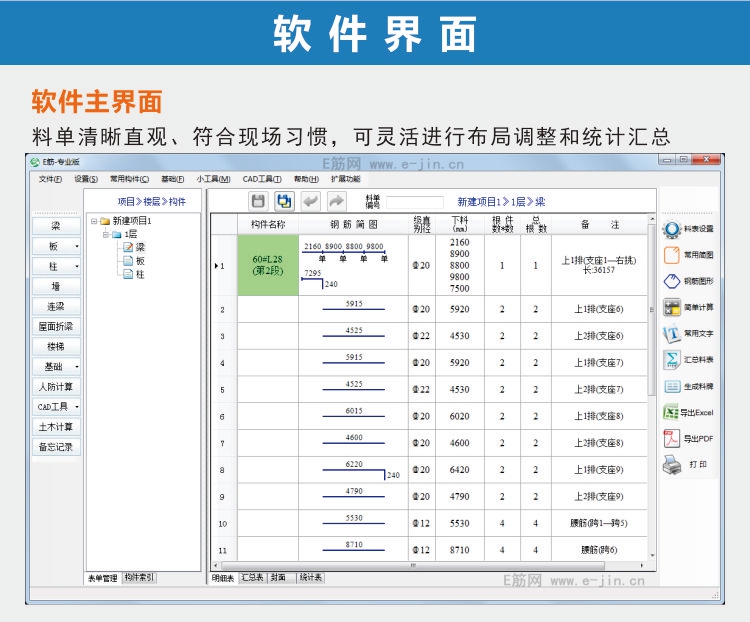This screenshot has width=750, height=622.
Task: Collapse the 1层 tree node
Action: click(x=106, y=234)
